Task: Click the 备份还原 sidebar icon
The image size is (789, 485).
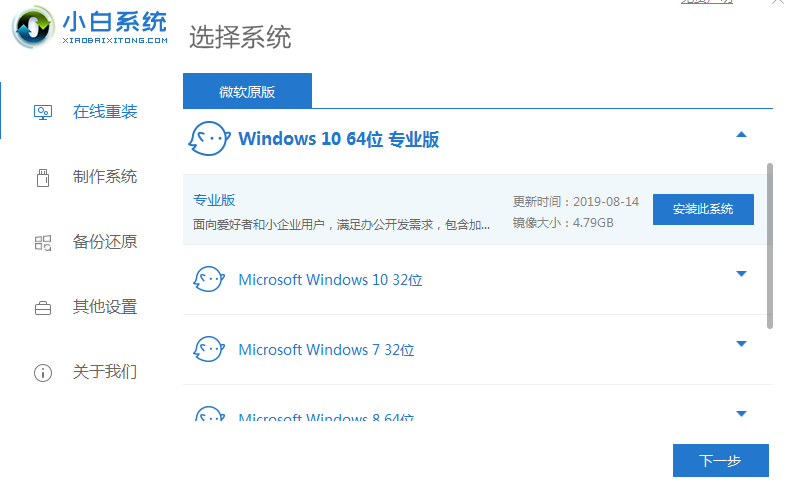Action: [x=43, y=242]
